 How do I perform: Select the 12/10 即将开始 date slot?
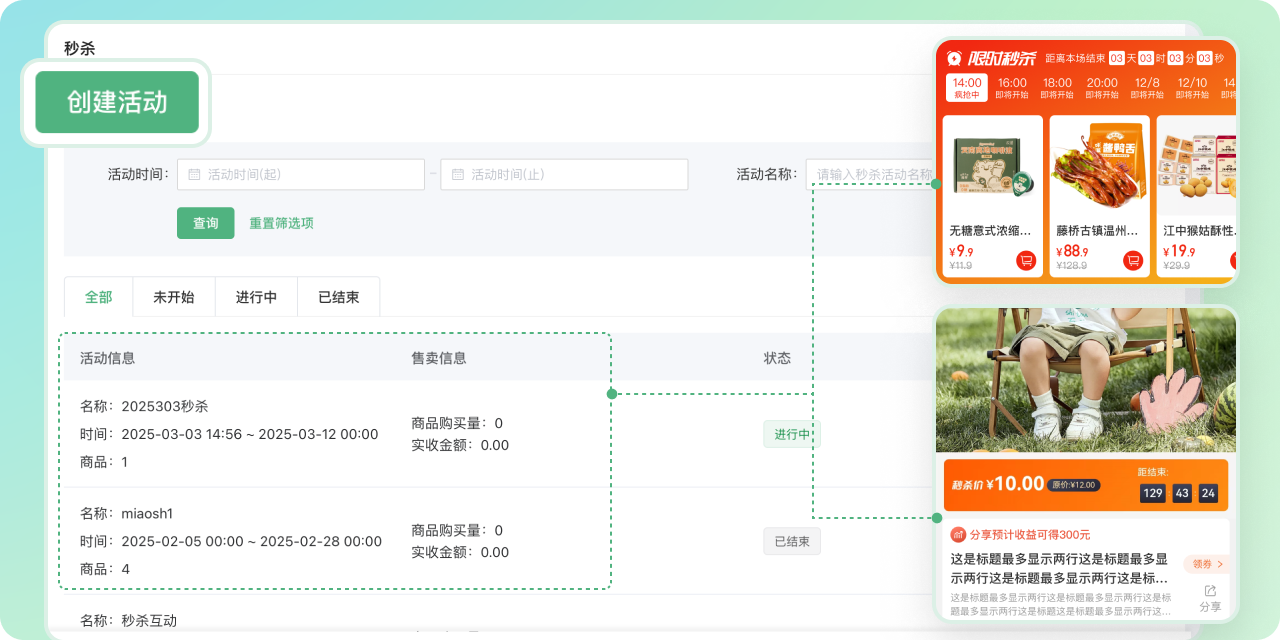(1192, 88)
